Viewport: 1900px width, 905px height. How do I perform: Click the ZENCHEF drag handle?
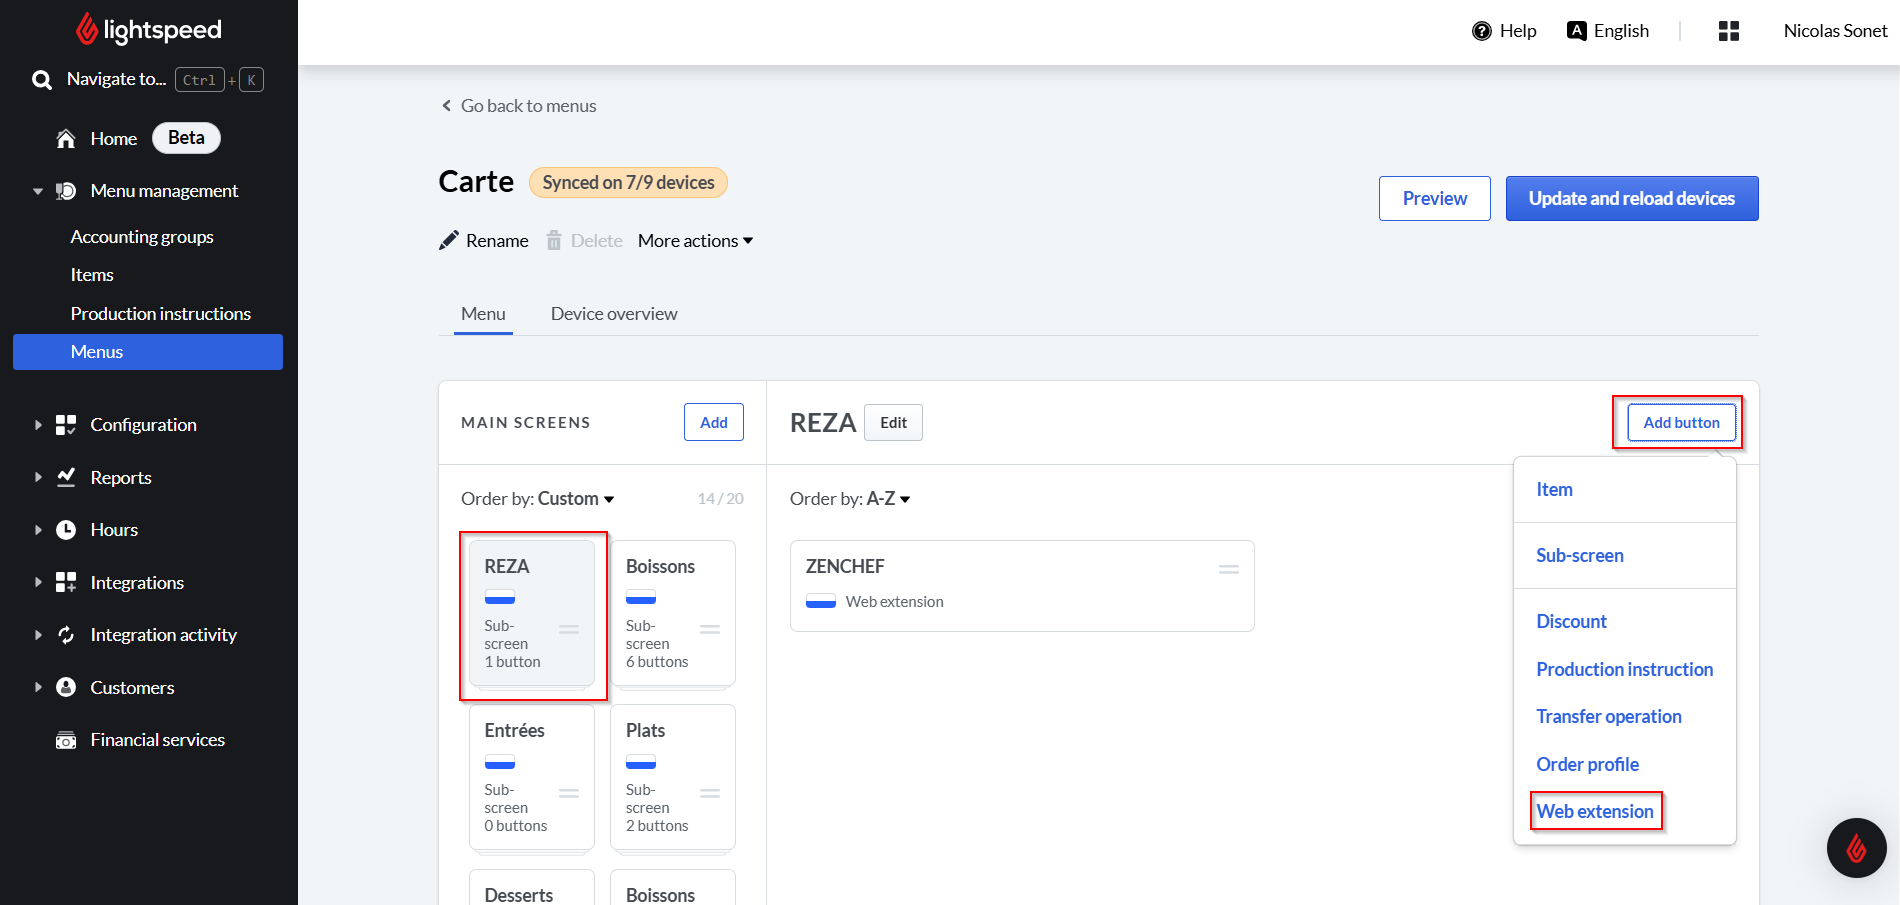point(1229,569)
